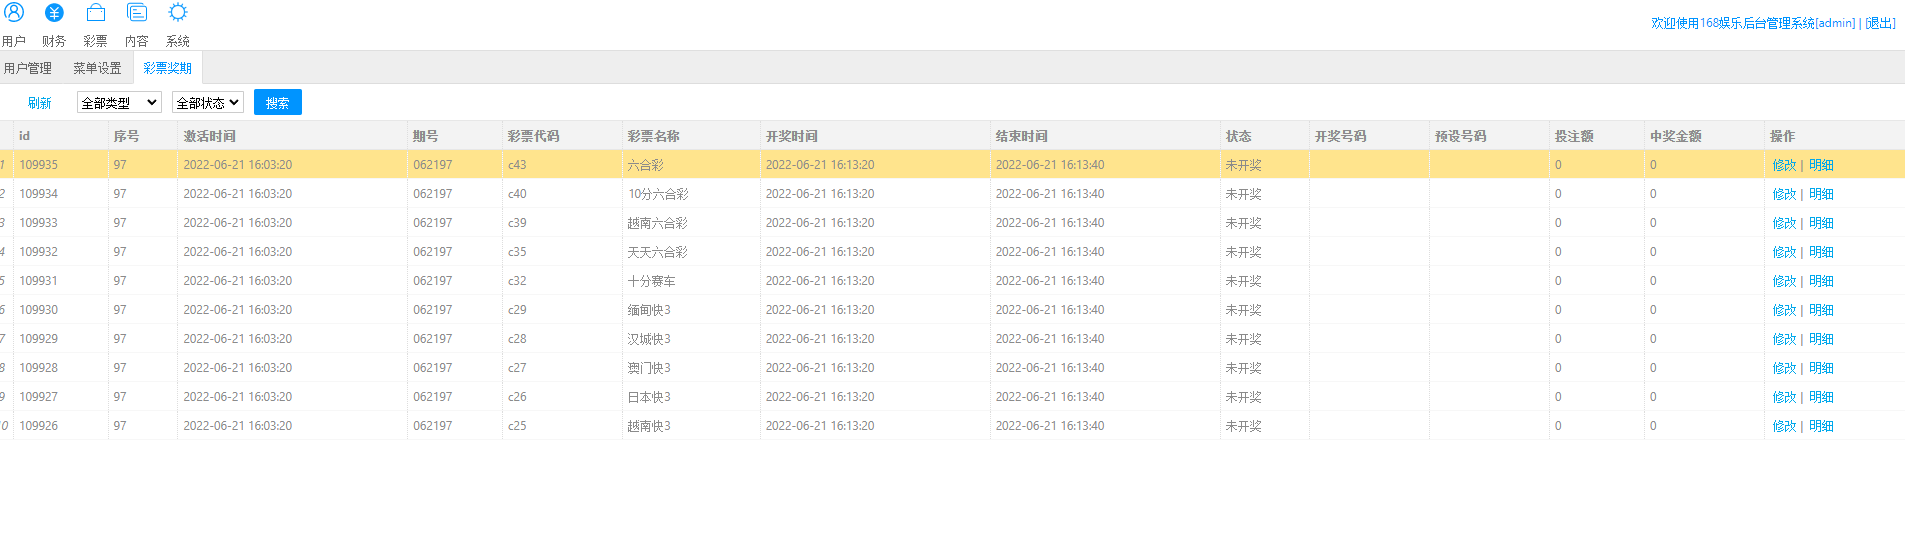
Task: Open the 用户 (User) icon menu
Action: click(x=14, y=14)
